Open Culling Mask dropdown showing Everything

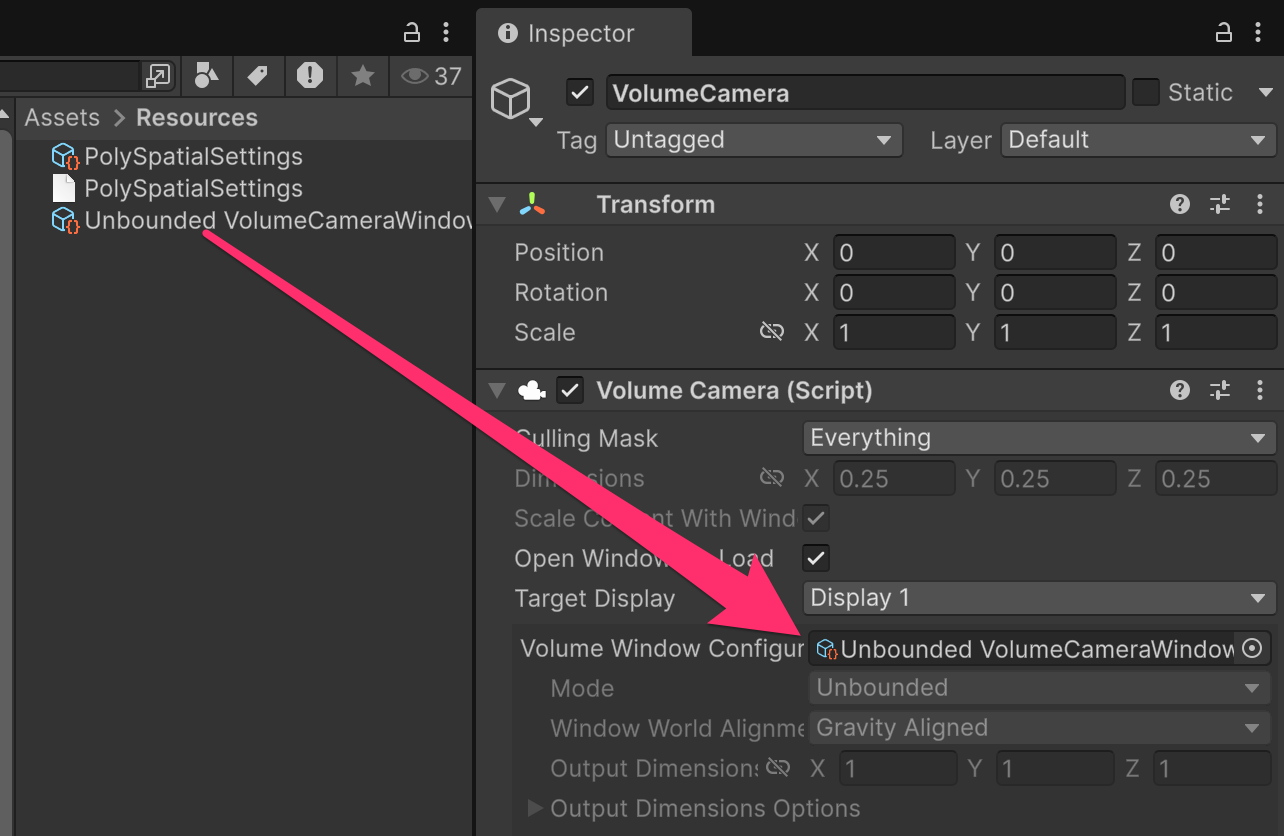coord(1039,438)
